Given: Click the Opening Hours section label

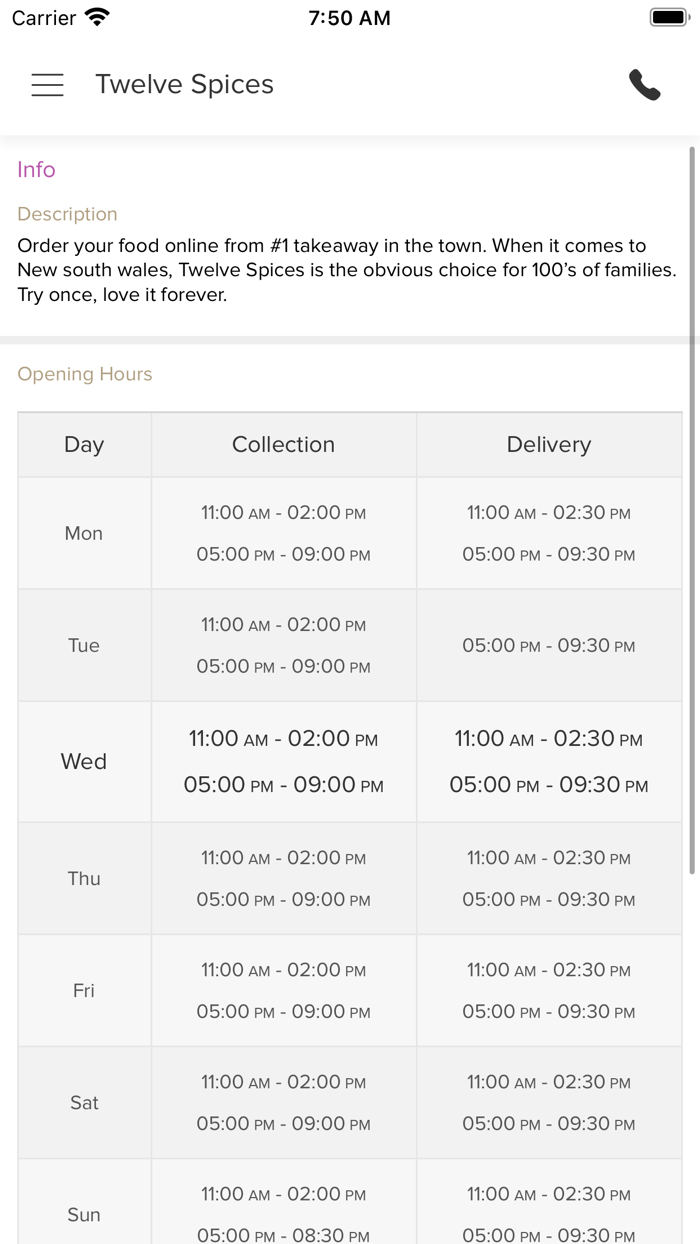Looking at the screenshot, I should 85,374.
